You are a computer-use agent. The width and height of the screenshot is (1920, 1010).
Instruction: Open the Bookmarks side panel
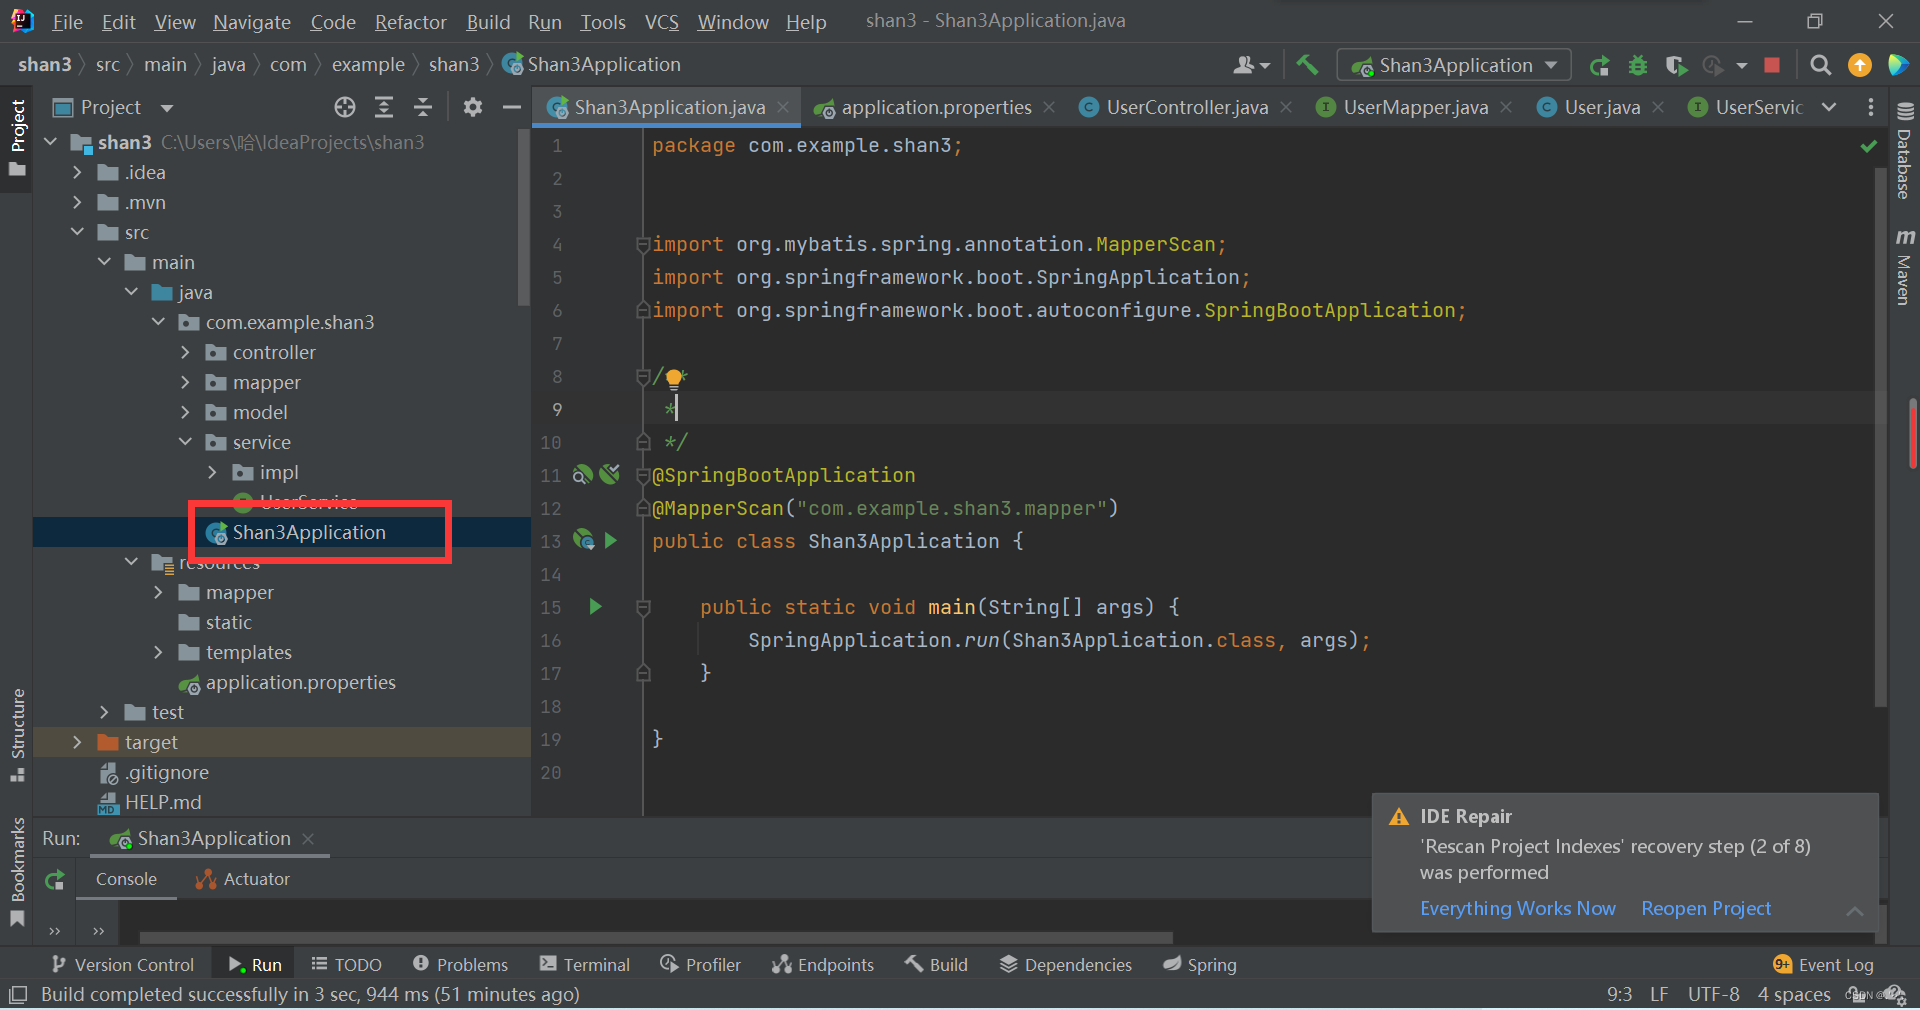pyautogui.click(x=17, y=872)
